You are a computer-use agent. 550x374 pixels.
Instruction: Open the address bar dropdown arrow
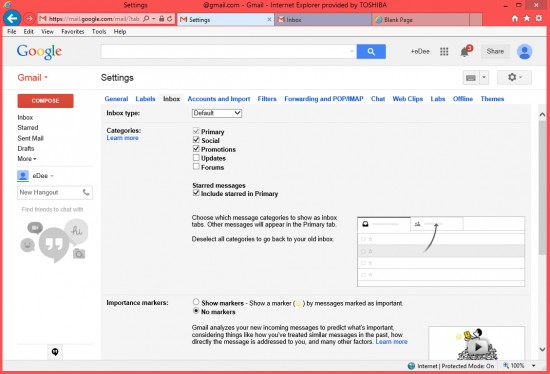[x=154, y=19]
